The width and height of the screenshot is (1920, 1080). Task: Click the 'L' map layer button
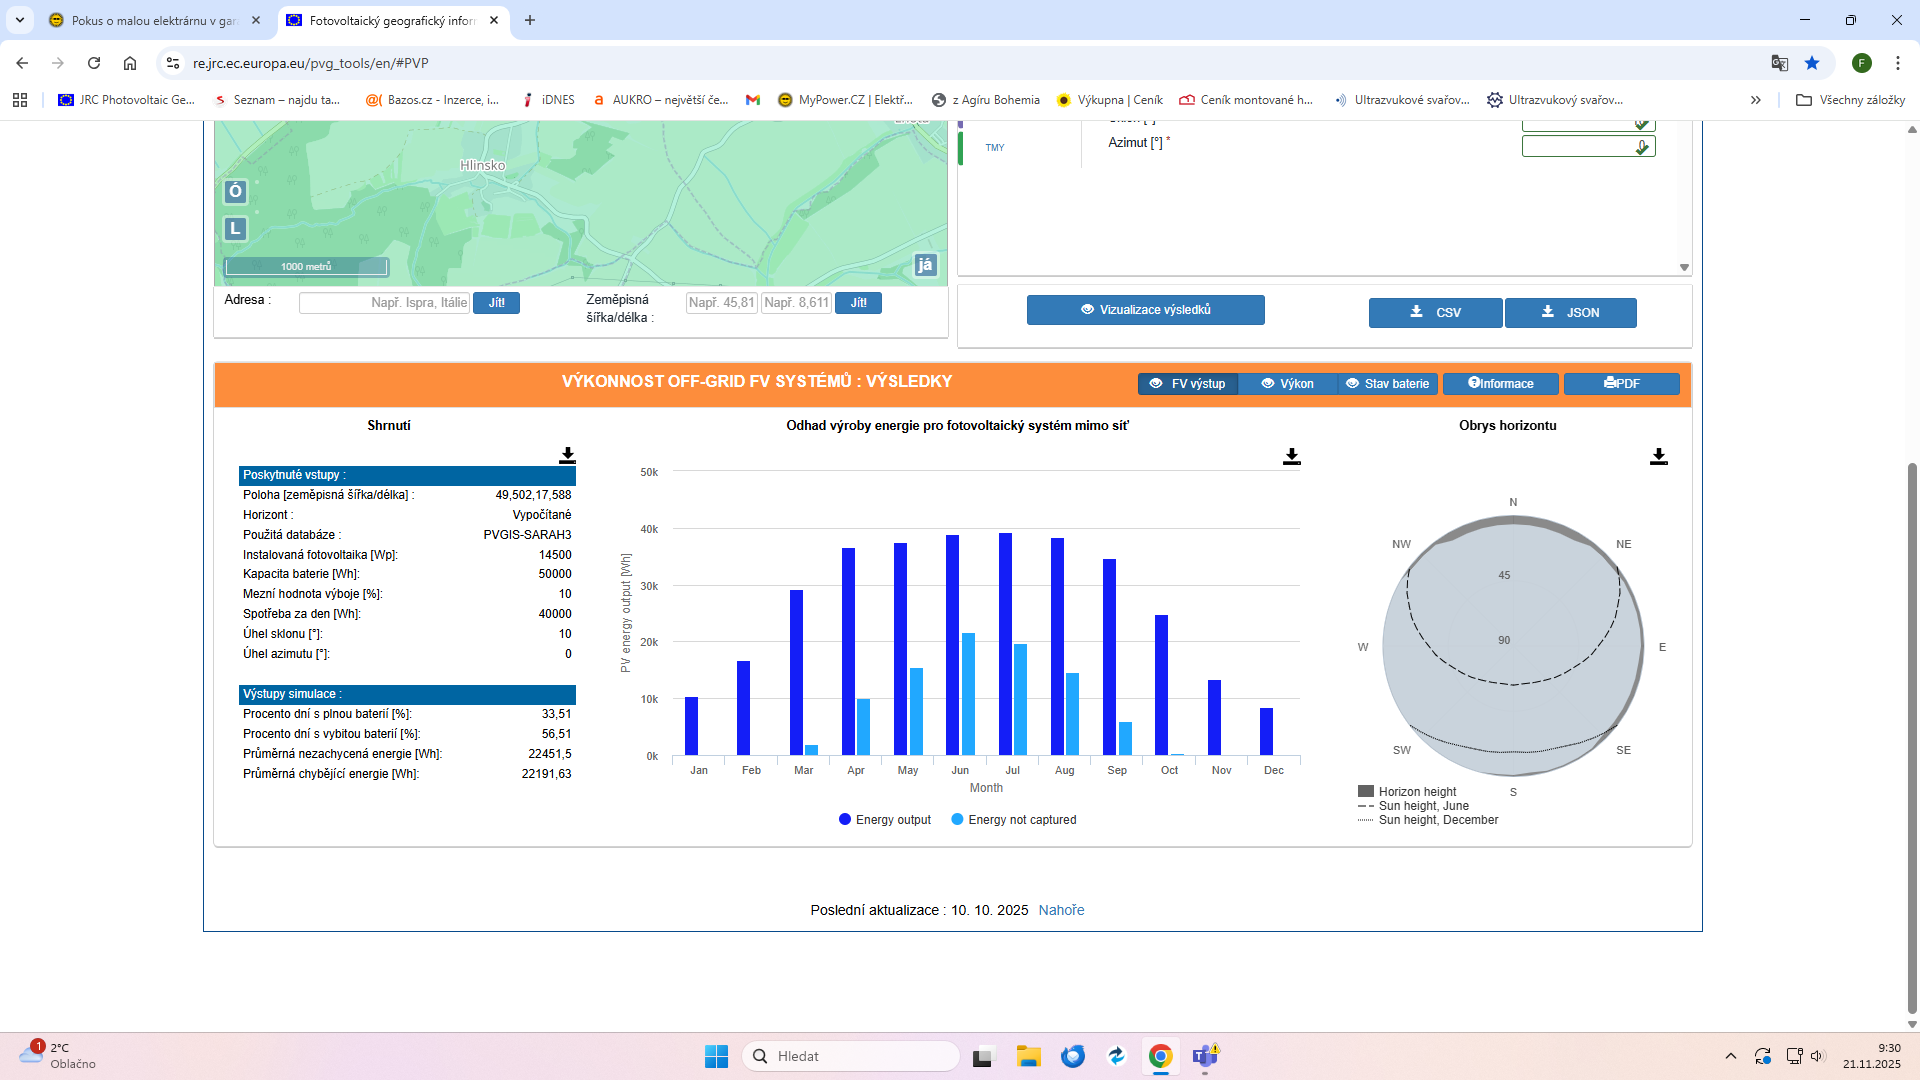point(235,229)
